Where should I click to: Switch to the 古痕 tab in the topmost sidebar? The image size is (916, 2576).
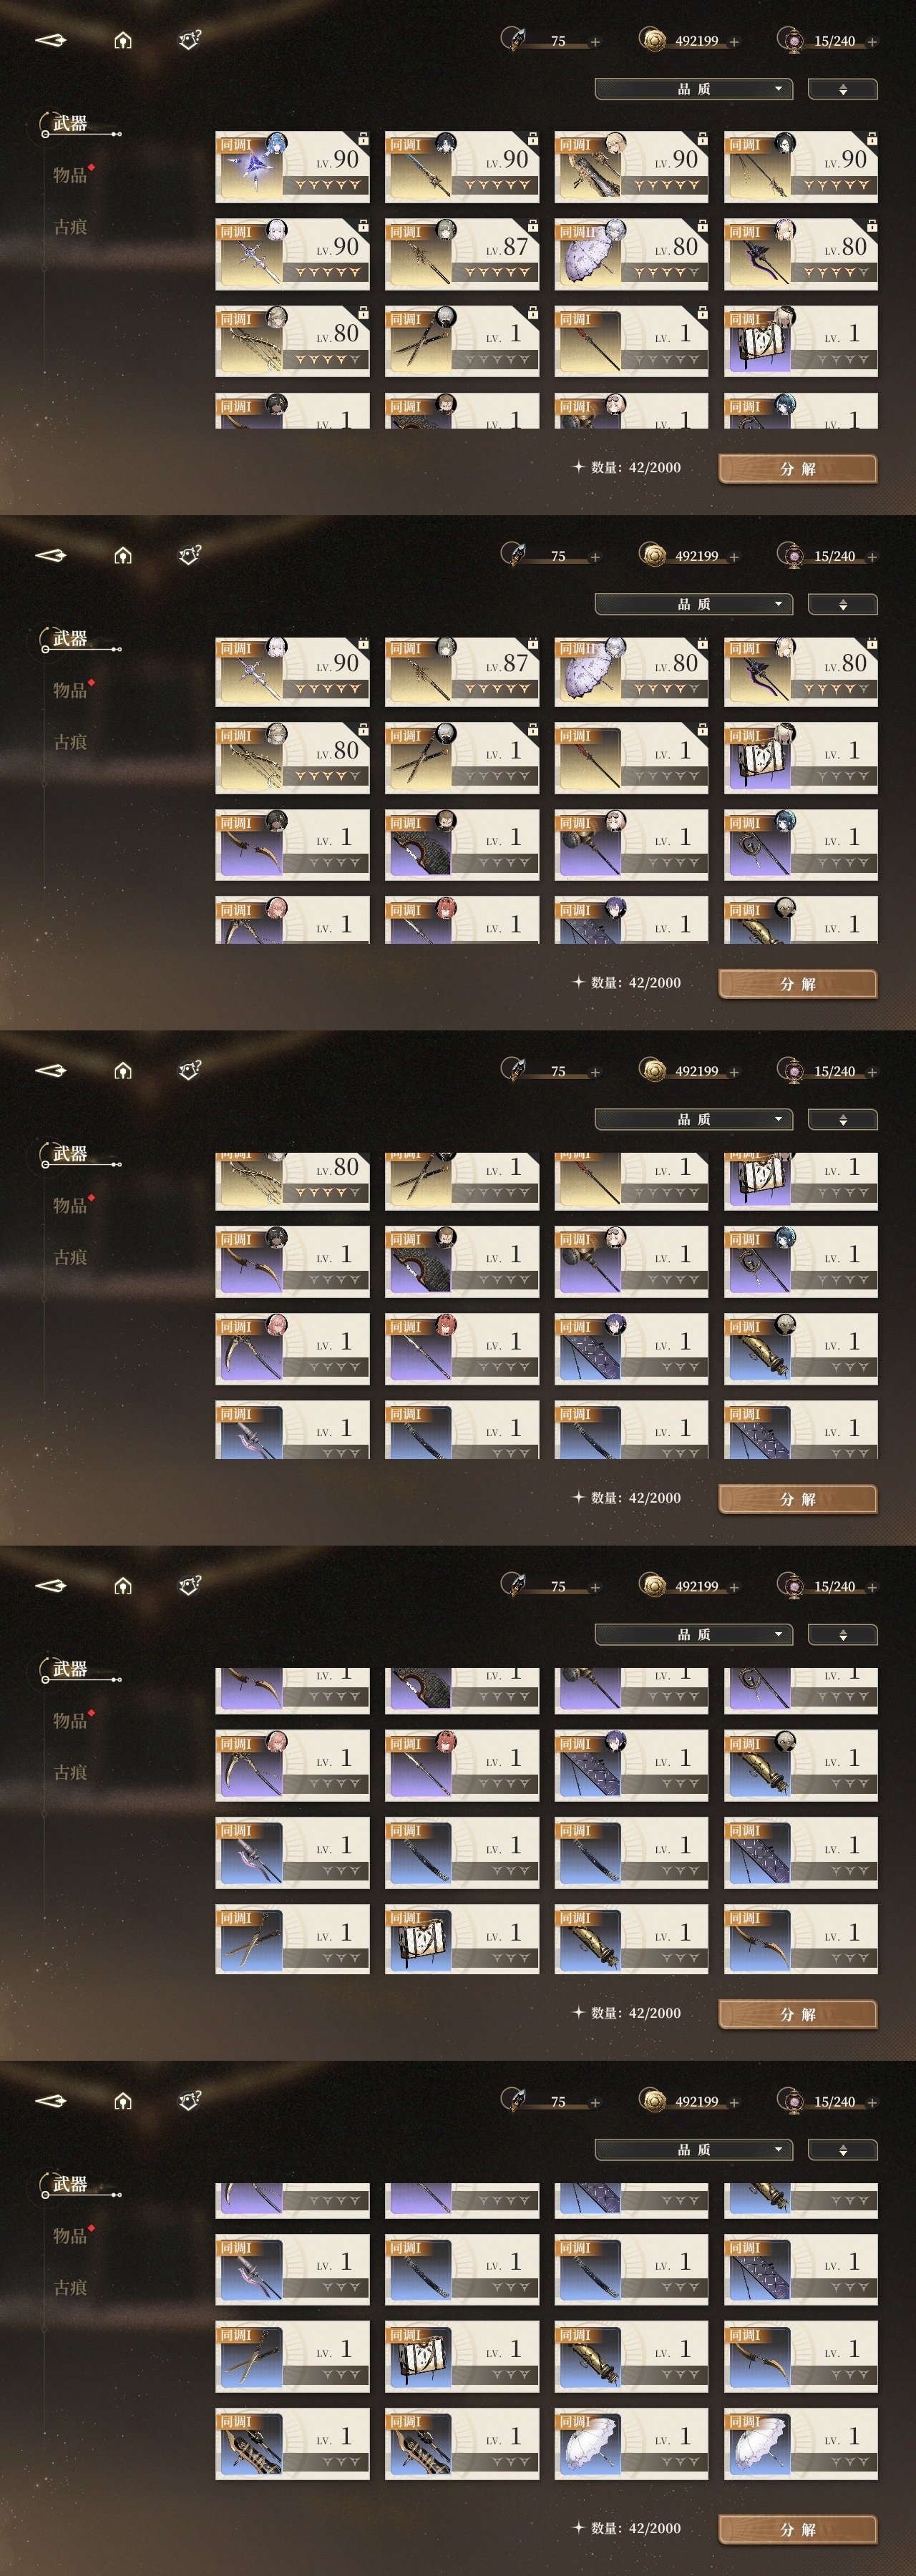[70, 227]
